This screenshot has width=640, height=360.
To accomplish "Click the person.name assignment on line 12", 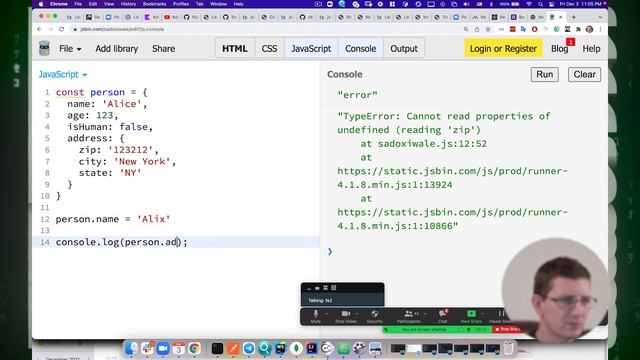I will pyautogui.click(x=113, y=219).
